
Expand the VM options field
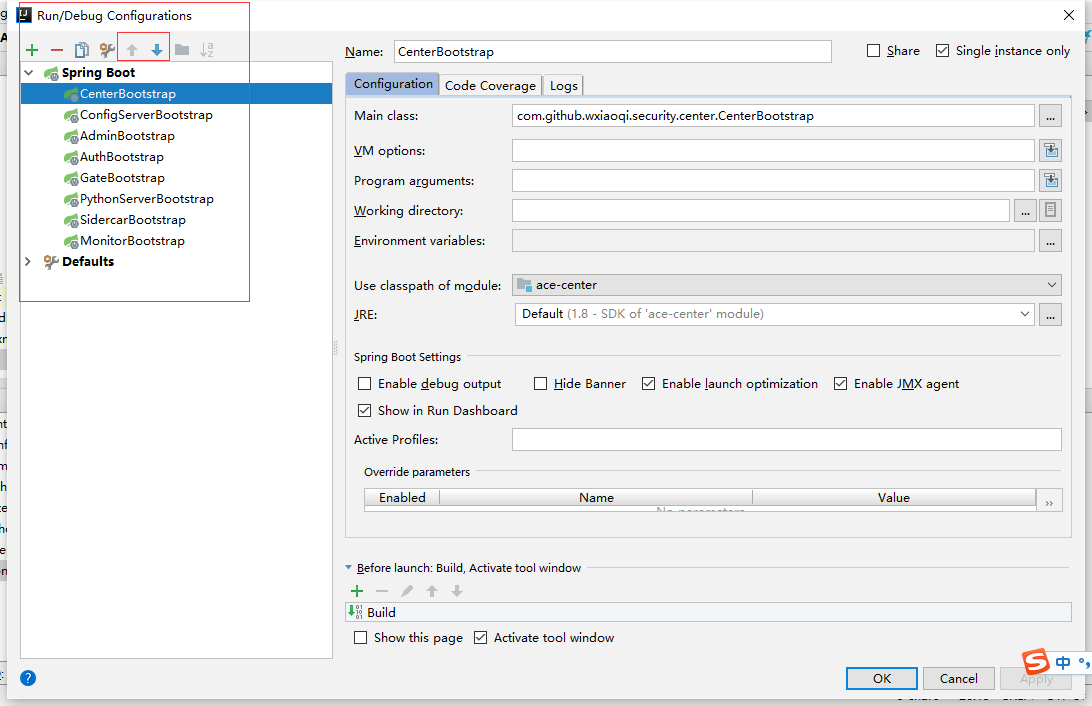1050,150
